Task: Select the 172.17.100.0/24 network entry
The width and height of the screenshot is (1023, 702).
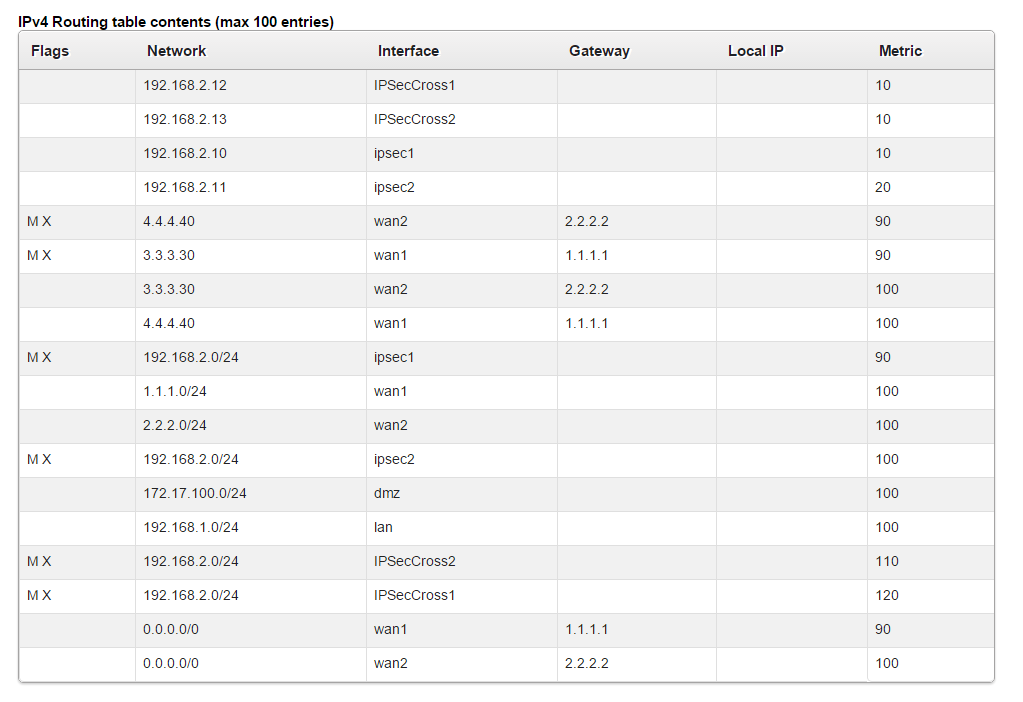Action: point(195,494)
